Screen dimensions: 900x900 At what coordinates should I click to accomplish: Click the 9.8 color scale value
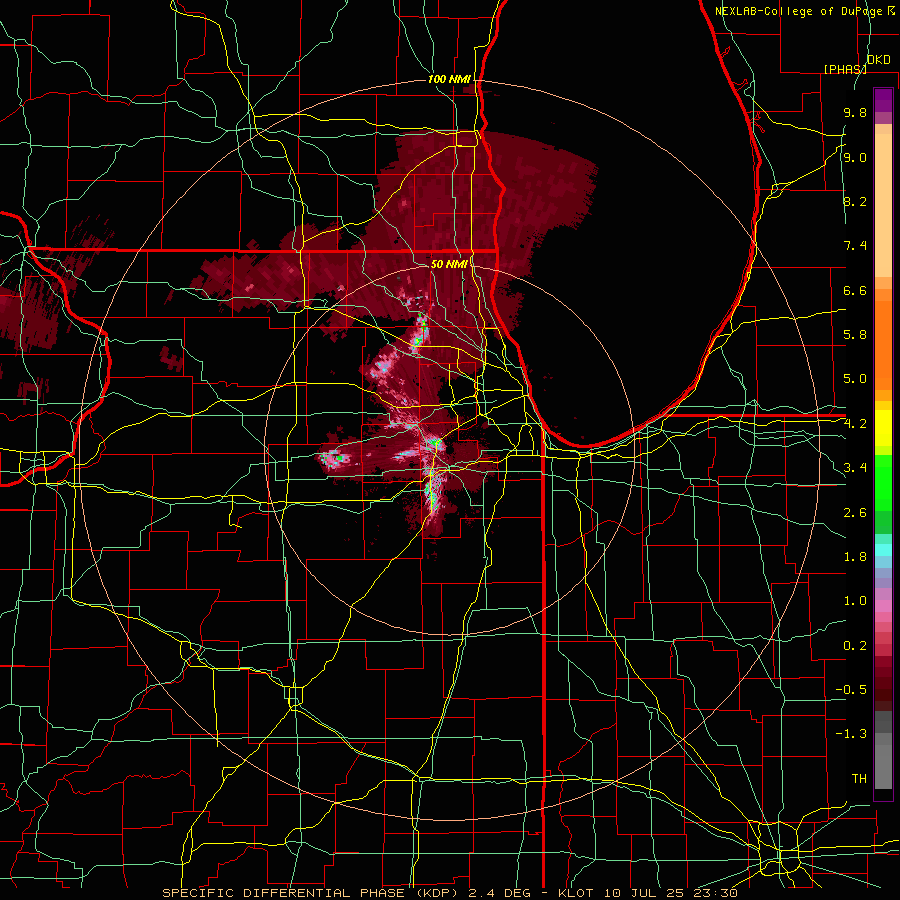coord(855,112)
